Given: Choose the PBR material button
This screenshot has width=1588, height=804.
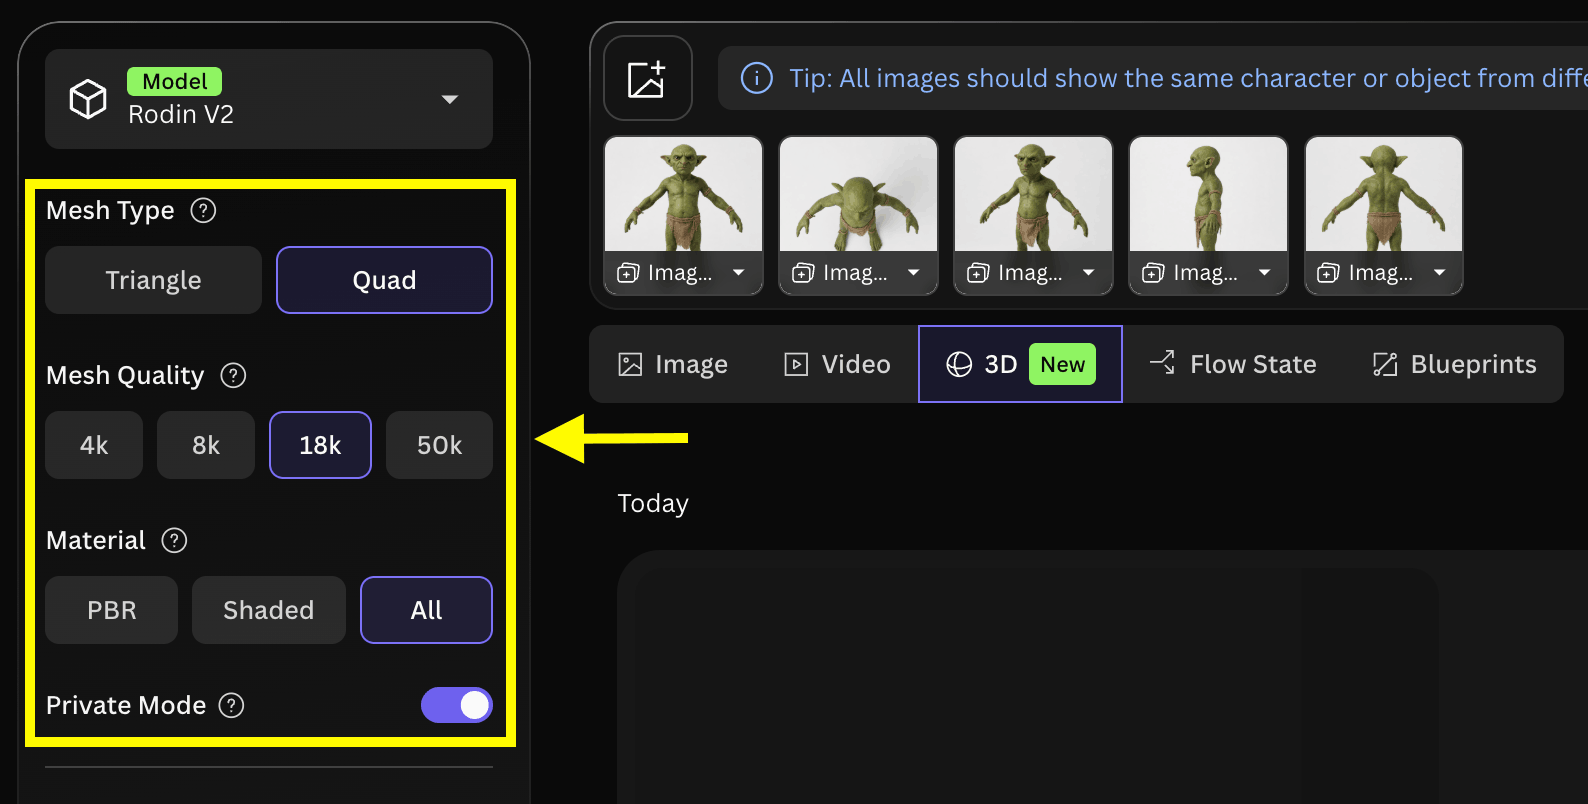Looking at the screenshot, I should 111,610.
